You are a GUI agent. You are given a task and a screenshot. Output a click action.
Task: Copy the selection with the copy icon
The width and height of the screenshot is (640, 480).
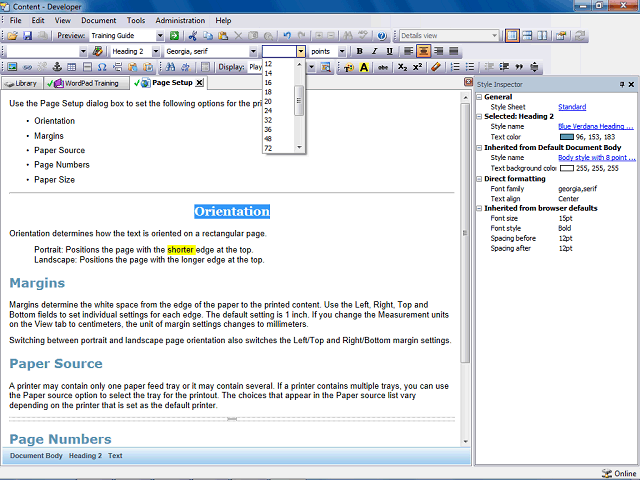click(208, 36)
